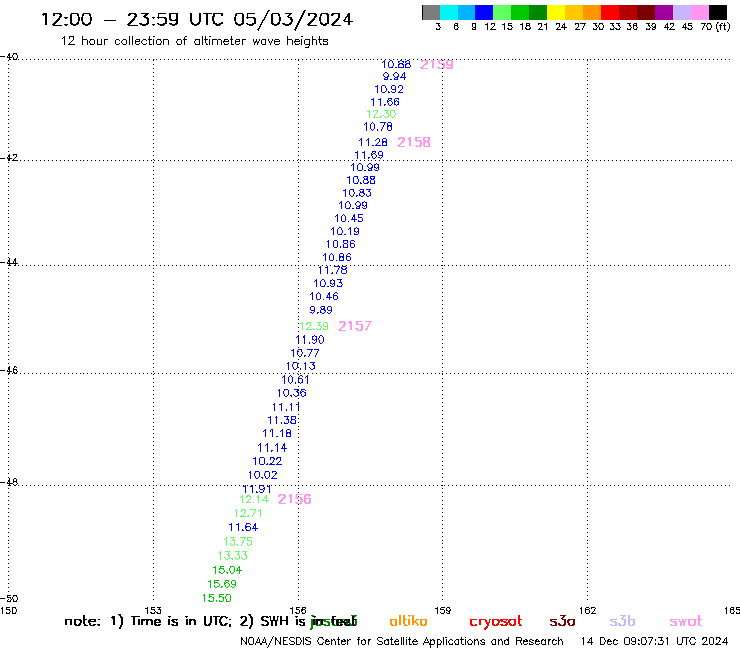
Task: Click the 'note: 1) Time is in UTC' footnote
Action: click(147, 621)
